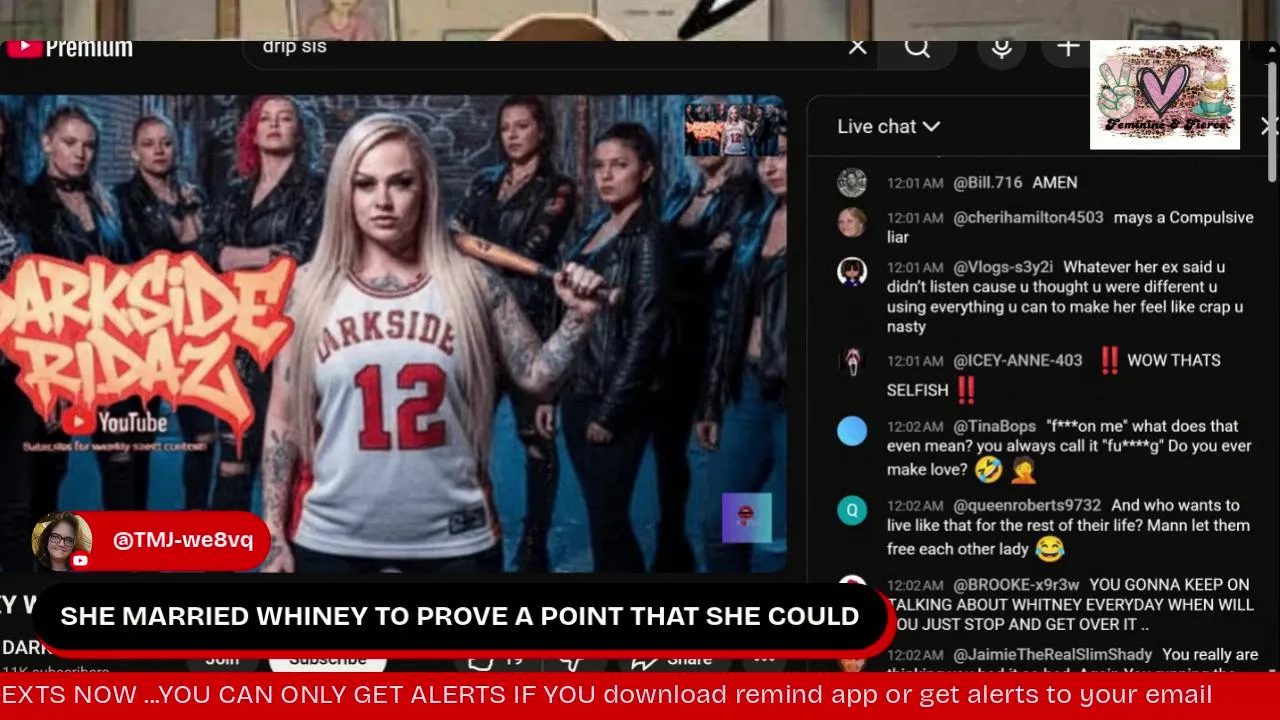This screenshot has width=1280, height=720.
Task: Open @TinaBops blue avatar in chat
Action: coord(852,431)
